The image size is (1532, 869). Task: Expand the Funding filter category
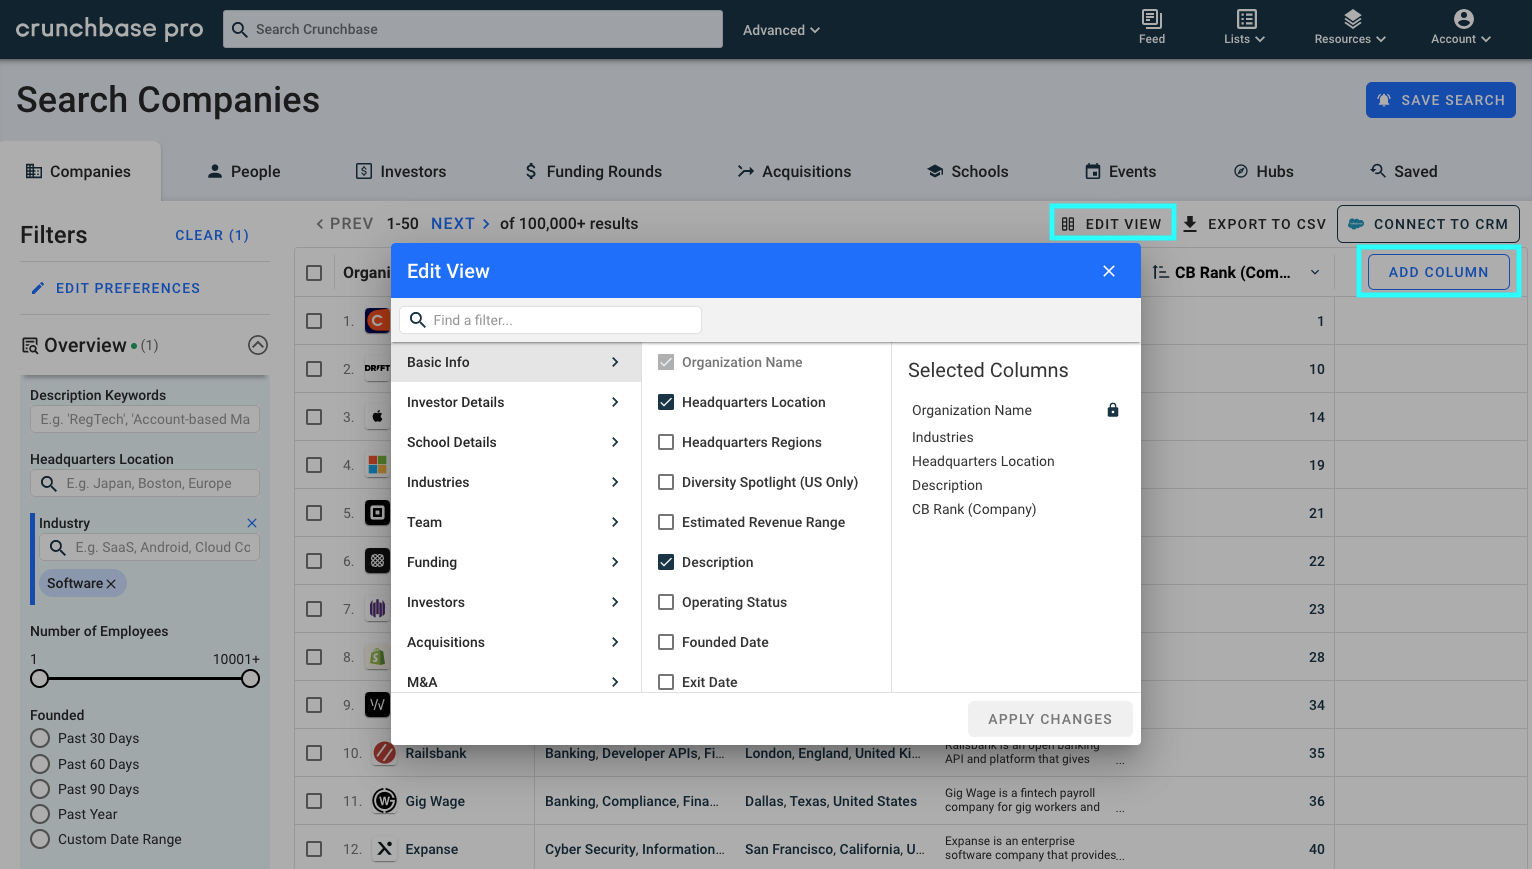(515, 562)
